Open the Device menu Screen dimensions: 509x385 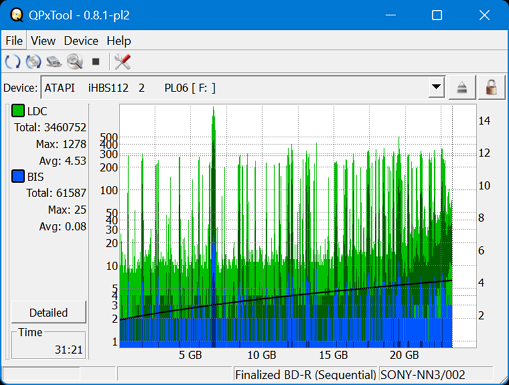pos(81,41)
